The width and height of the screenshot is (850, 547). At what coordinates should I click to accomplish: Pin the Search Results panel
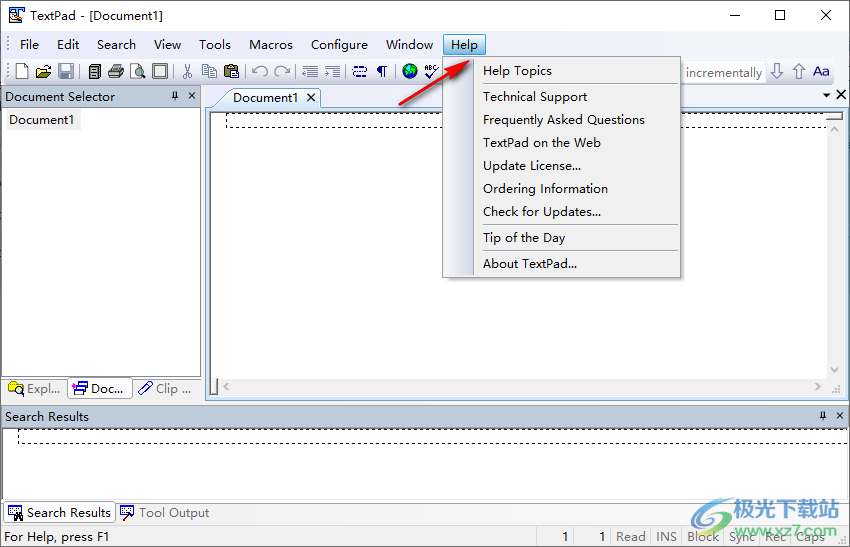click(823, 416)
